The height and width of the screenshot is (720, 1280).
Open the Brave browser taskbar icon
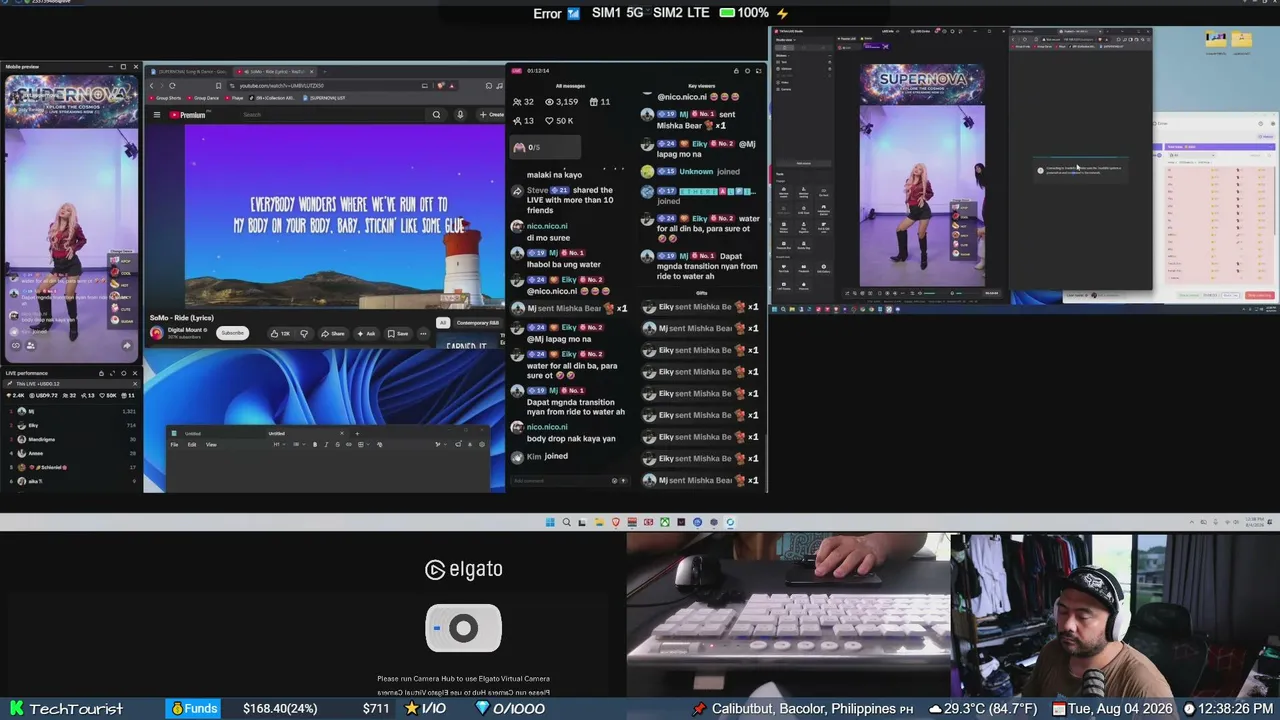coord(615,522)
